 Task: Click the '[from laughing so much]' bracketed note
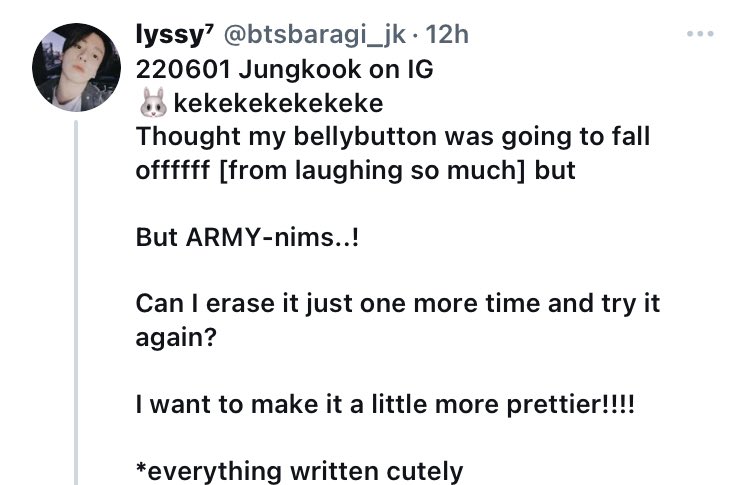[x=372, y=171]
